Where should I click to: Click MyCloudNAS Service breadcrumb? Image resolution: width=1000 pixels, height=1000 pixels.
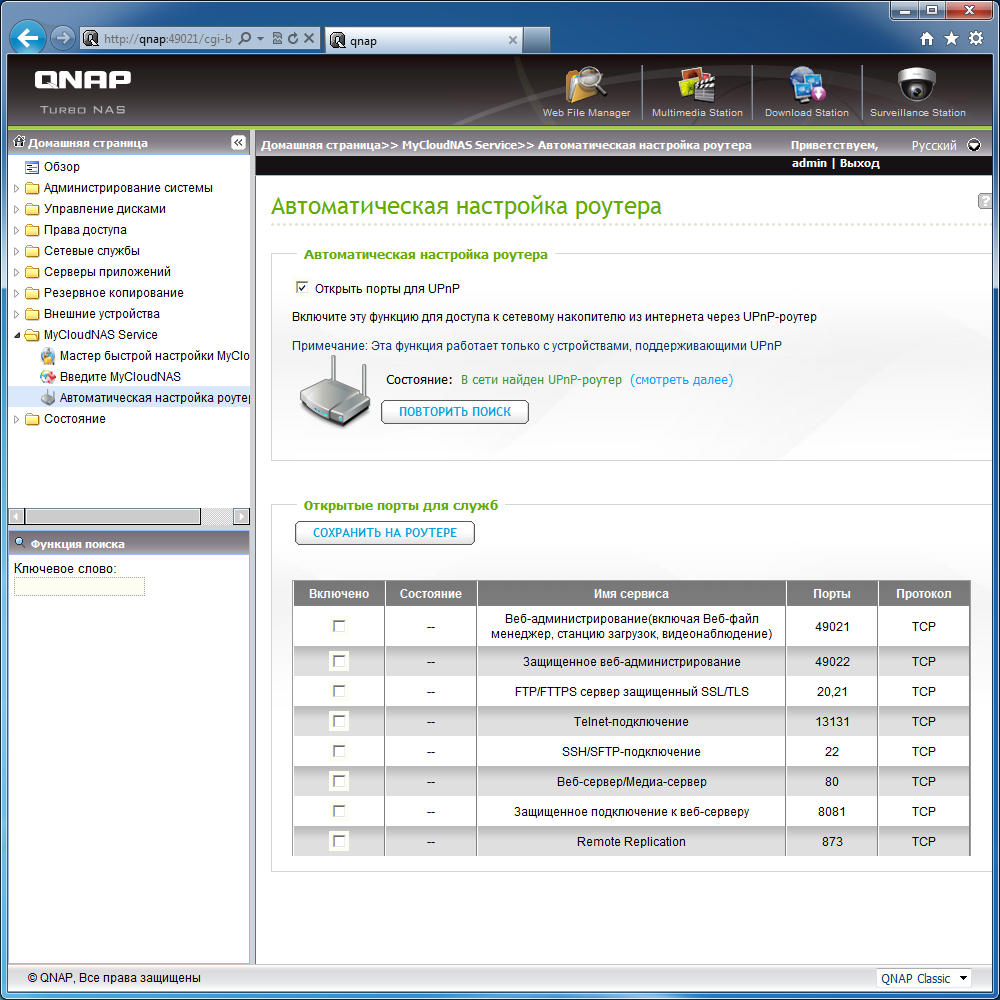coord(459,145)
